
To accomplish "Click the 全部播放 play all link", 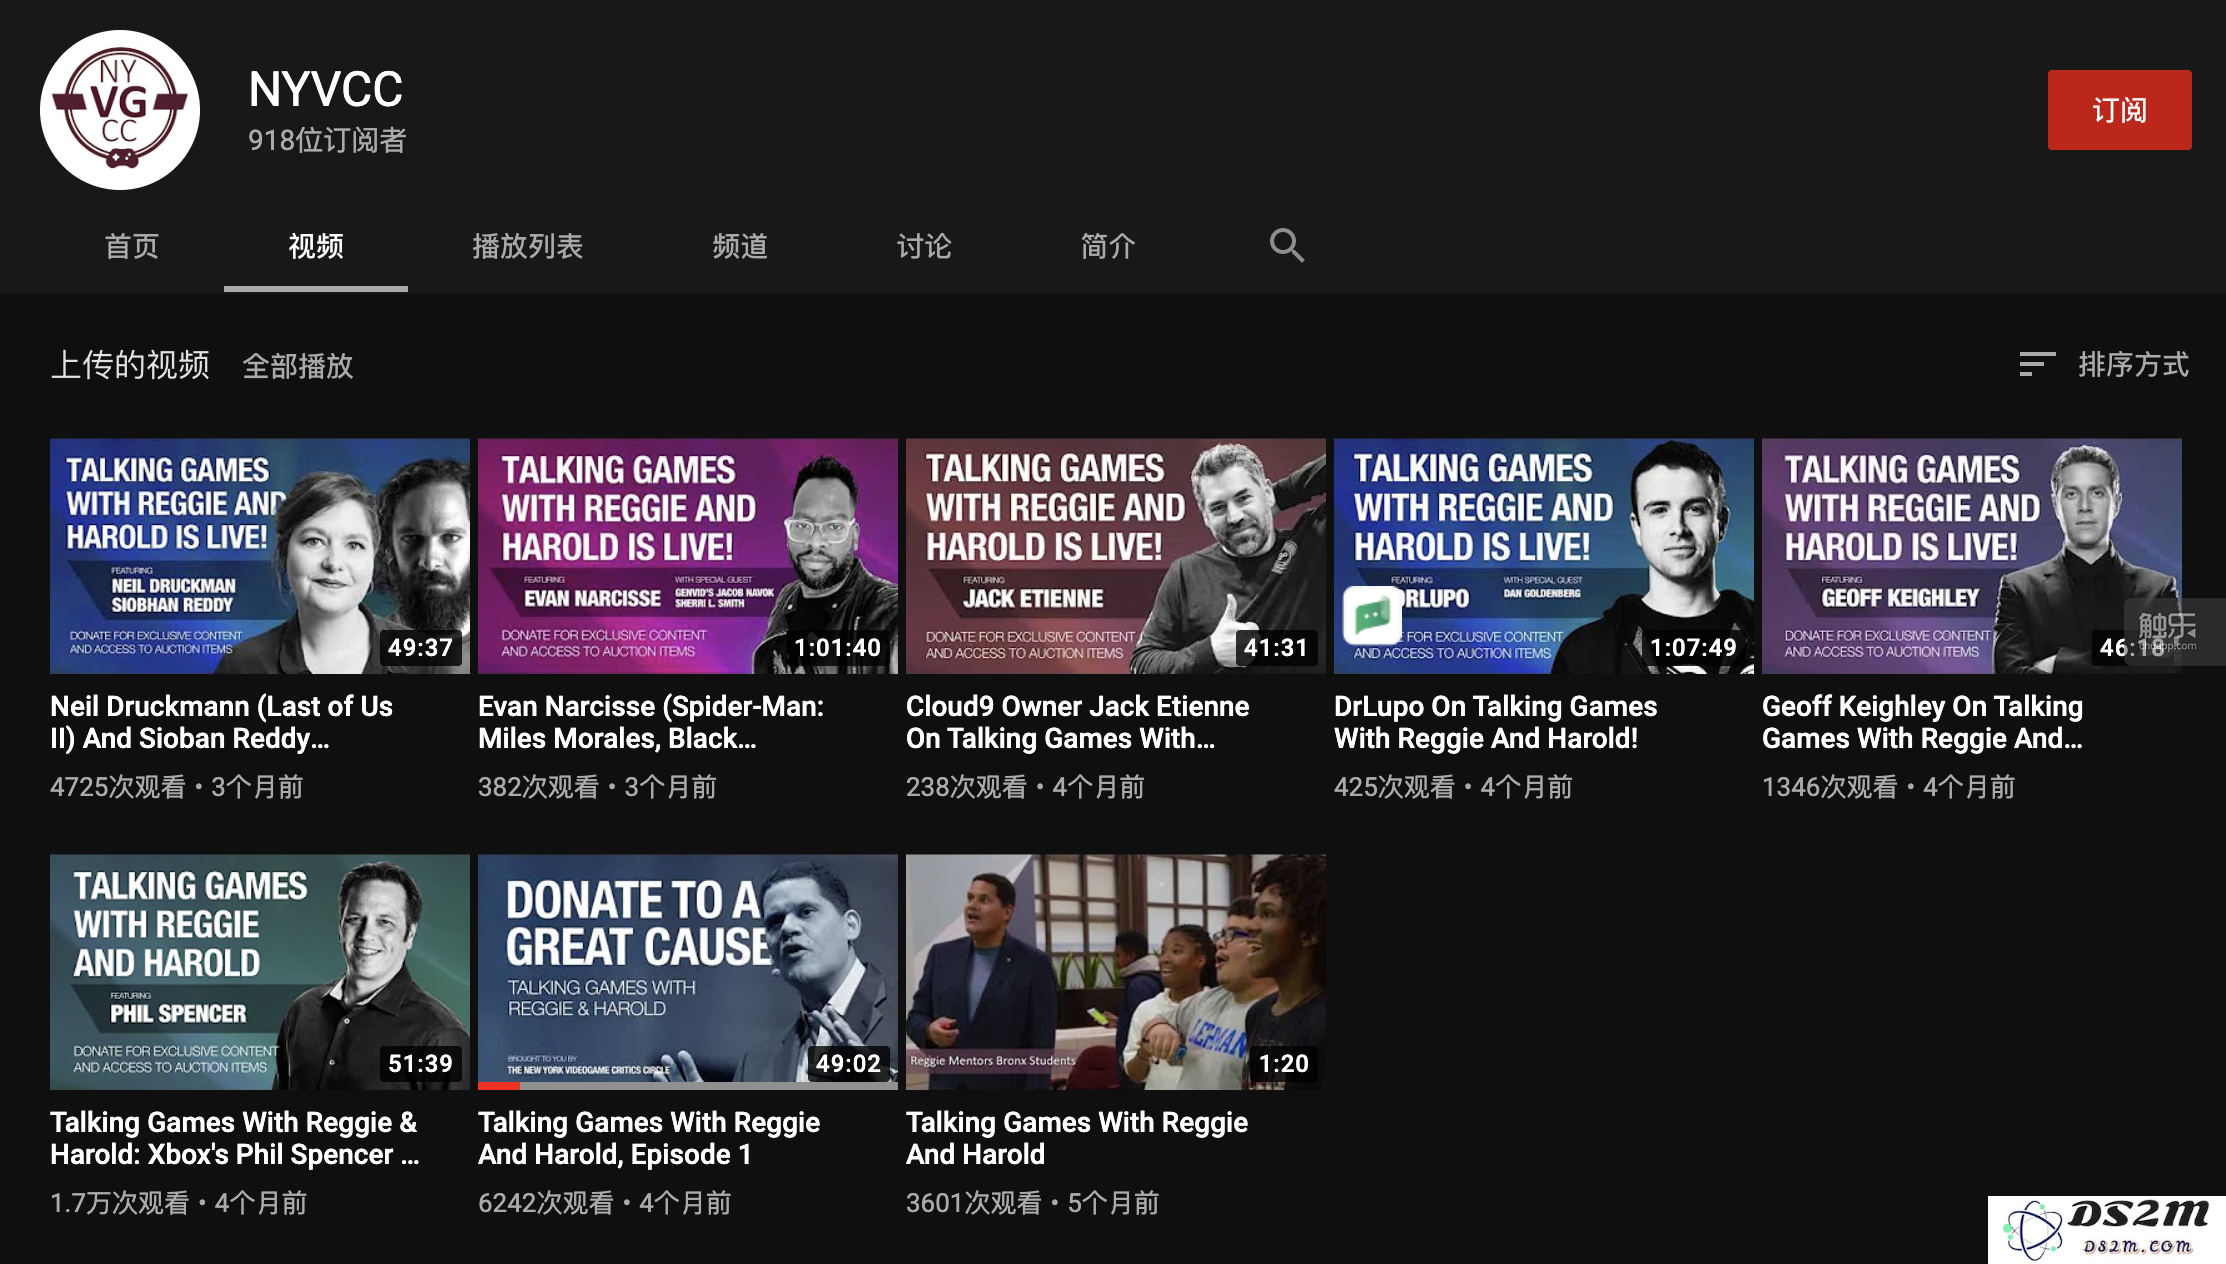I will pyautogui.click(x=298, y=366).
